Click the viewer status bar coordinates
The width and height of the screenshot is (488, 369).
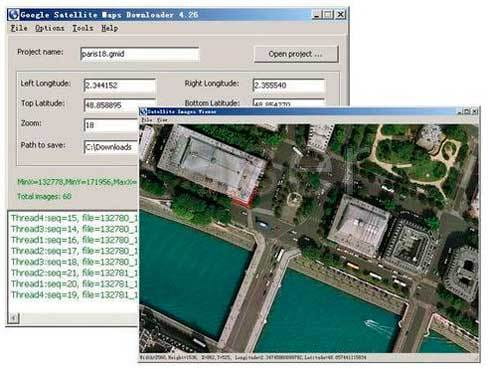tap(253, 357)
